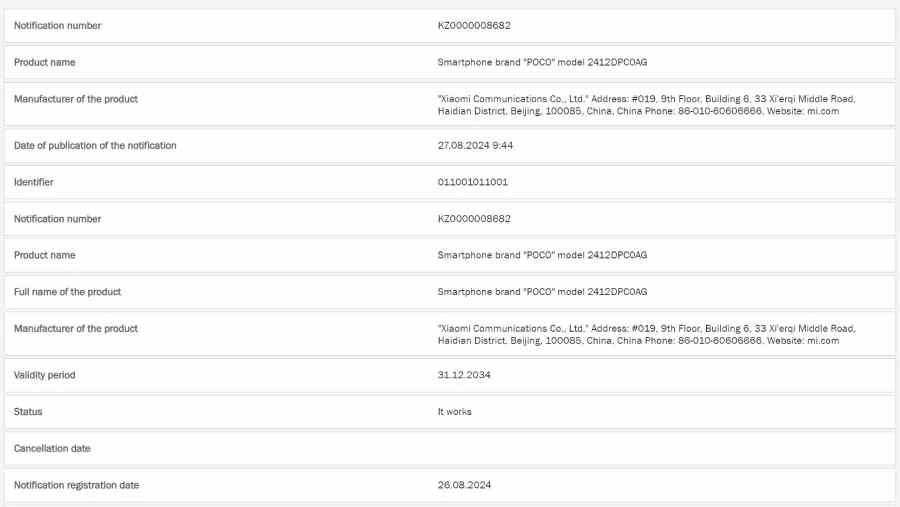Click the second Notification number label
The width and height of the screenshot is (900, 507).
[57, 219]
